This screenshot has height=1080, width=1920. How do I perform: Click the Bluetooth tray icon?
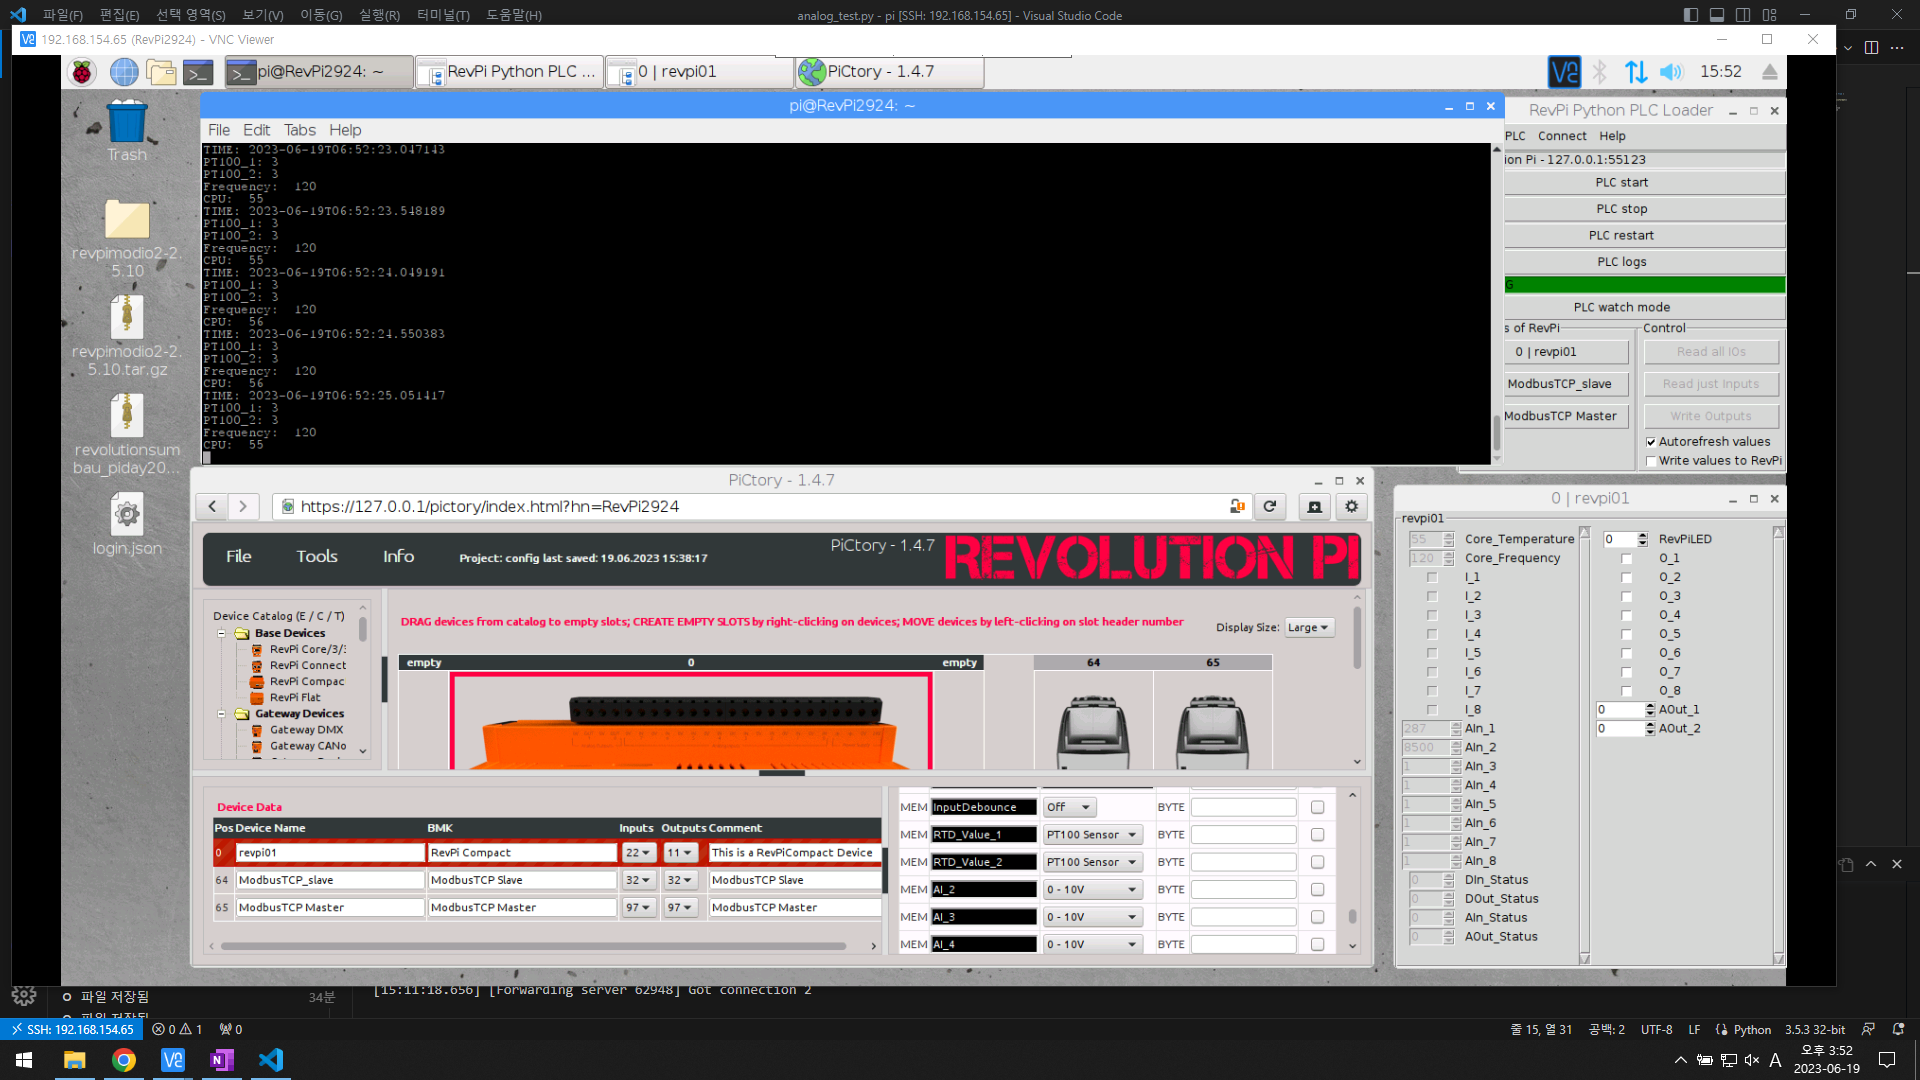tap(1600, 72)
